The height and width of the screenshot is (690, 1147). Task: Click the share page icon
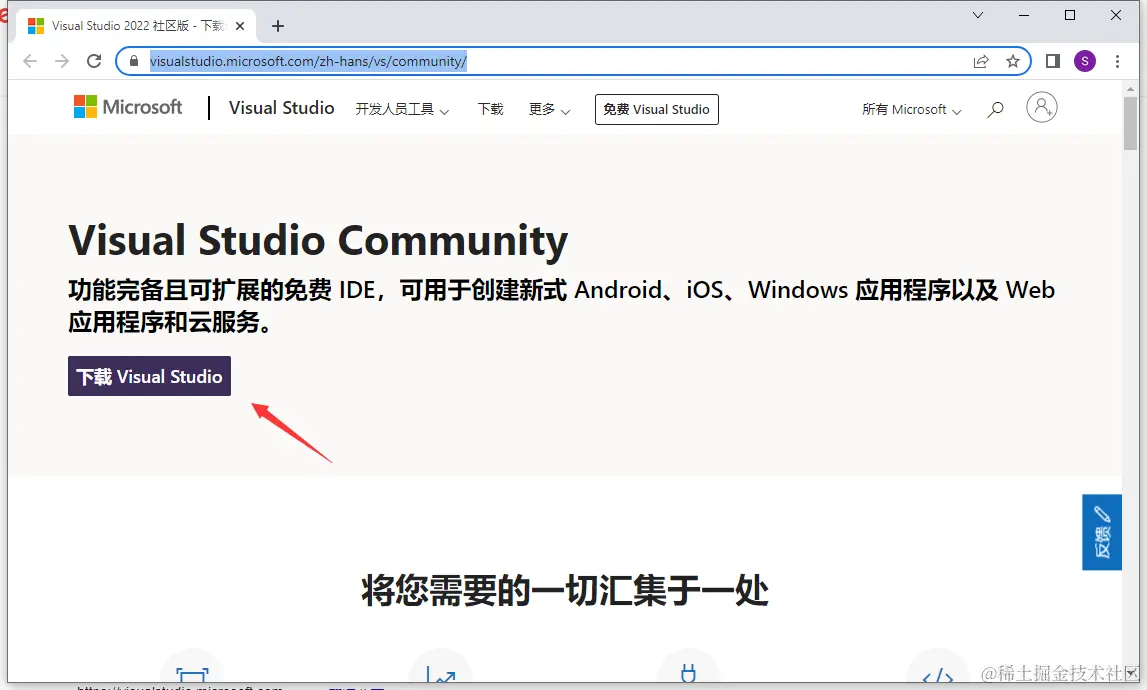[x=981, y=61]
